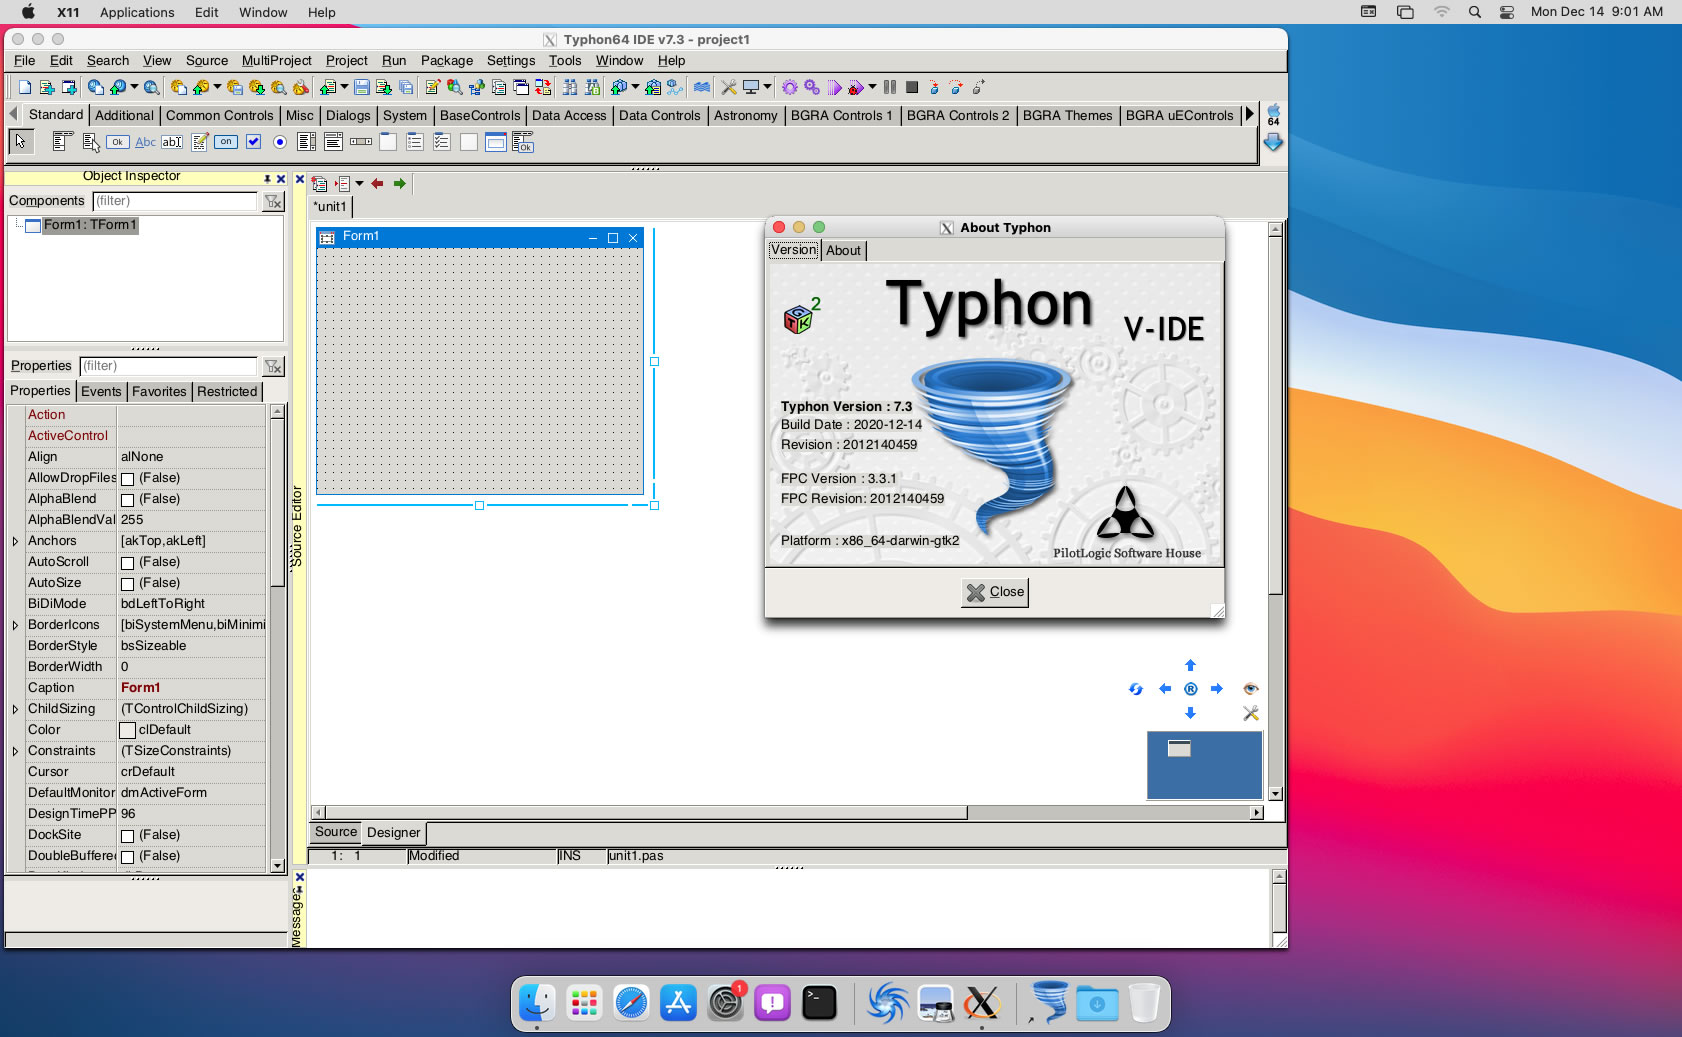Screen dimensions: 1682x1037
Task: Toggle the DoubleBuffered checkbox
Action: click(x=127, y=857)
